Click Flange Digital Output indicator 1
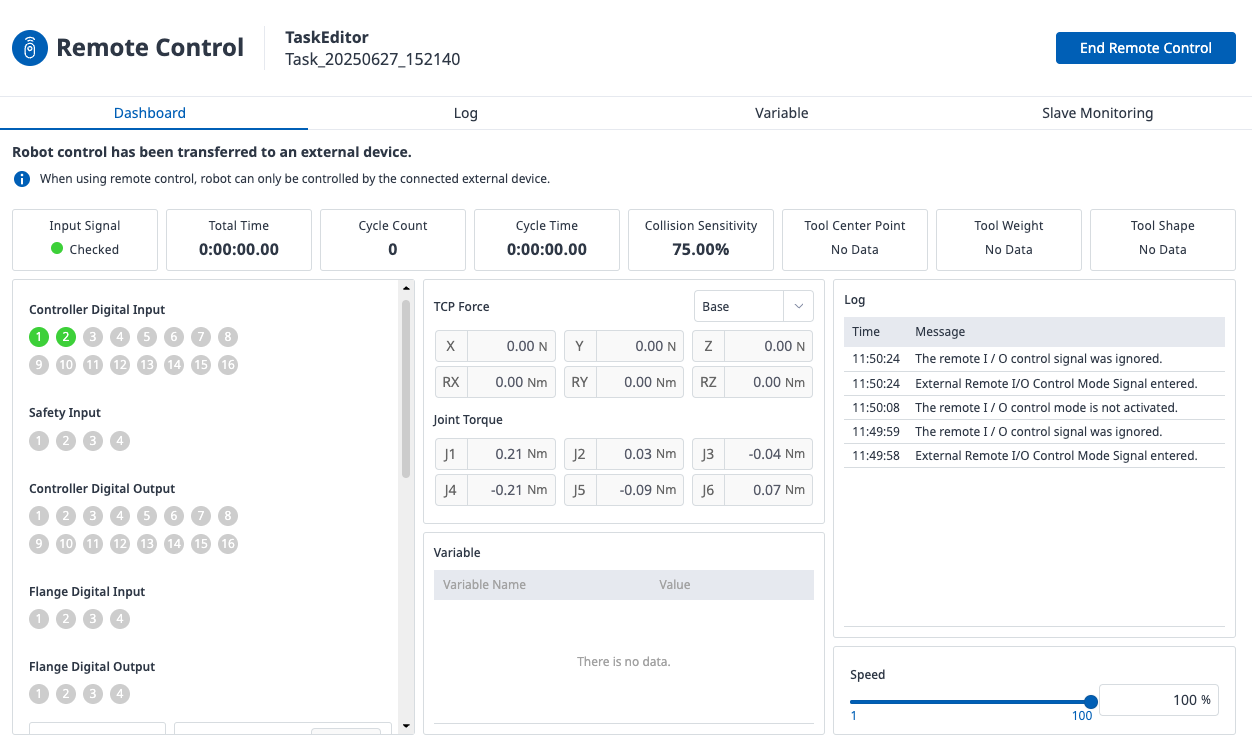1252x743 pixels. tap(39, 694)
